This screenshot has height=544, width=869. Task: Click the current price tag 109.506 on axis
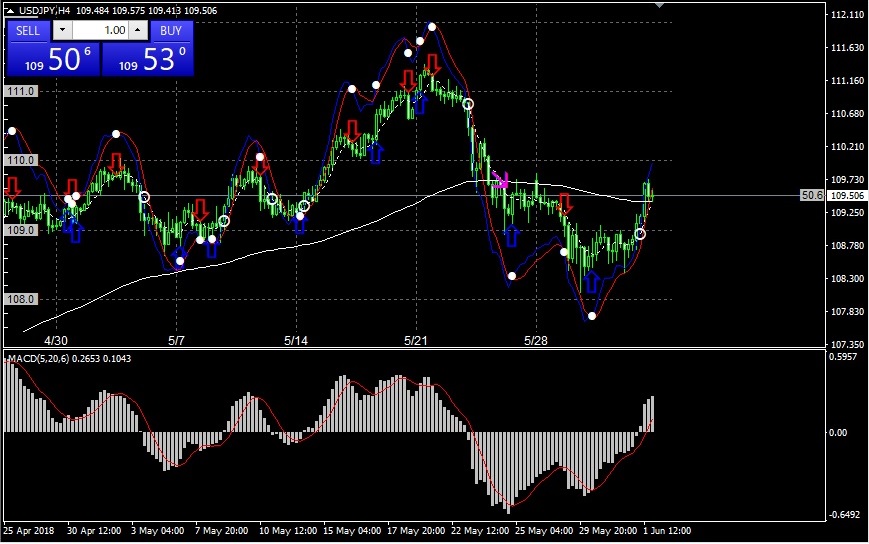pos(847,196)
